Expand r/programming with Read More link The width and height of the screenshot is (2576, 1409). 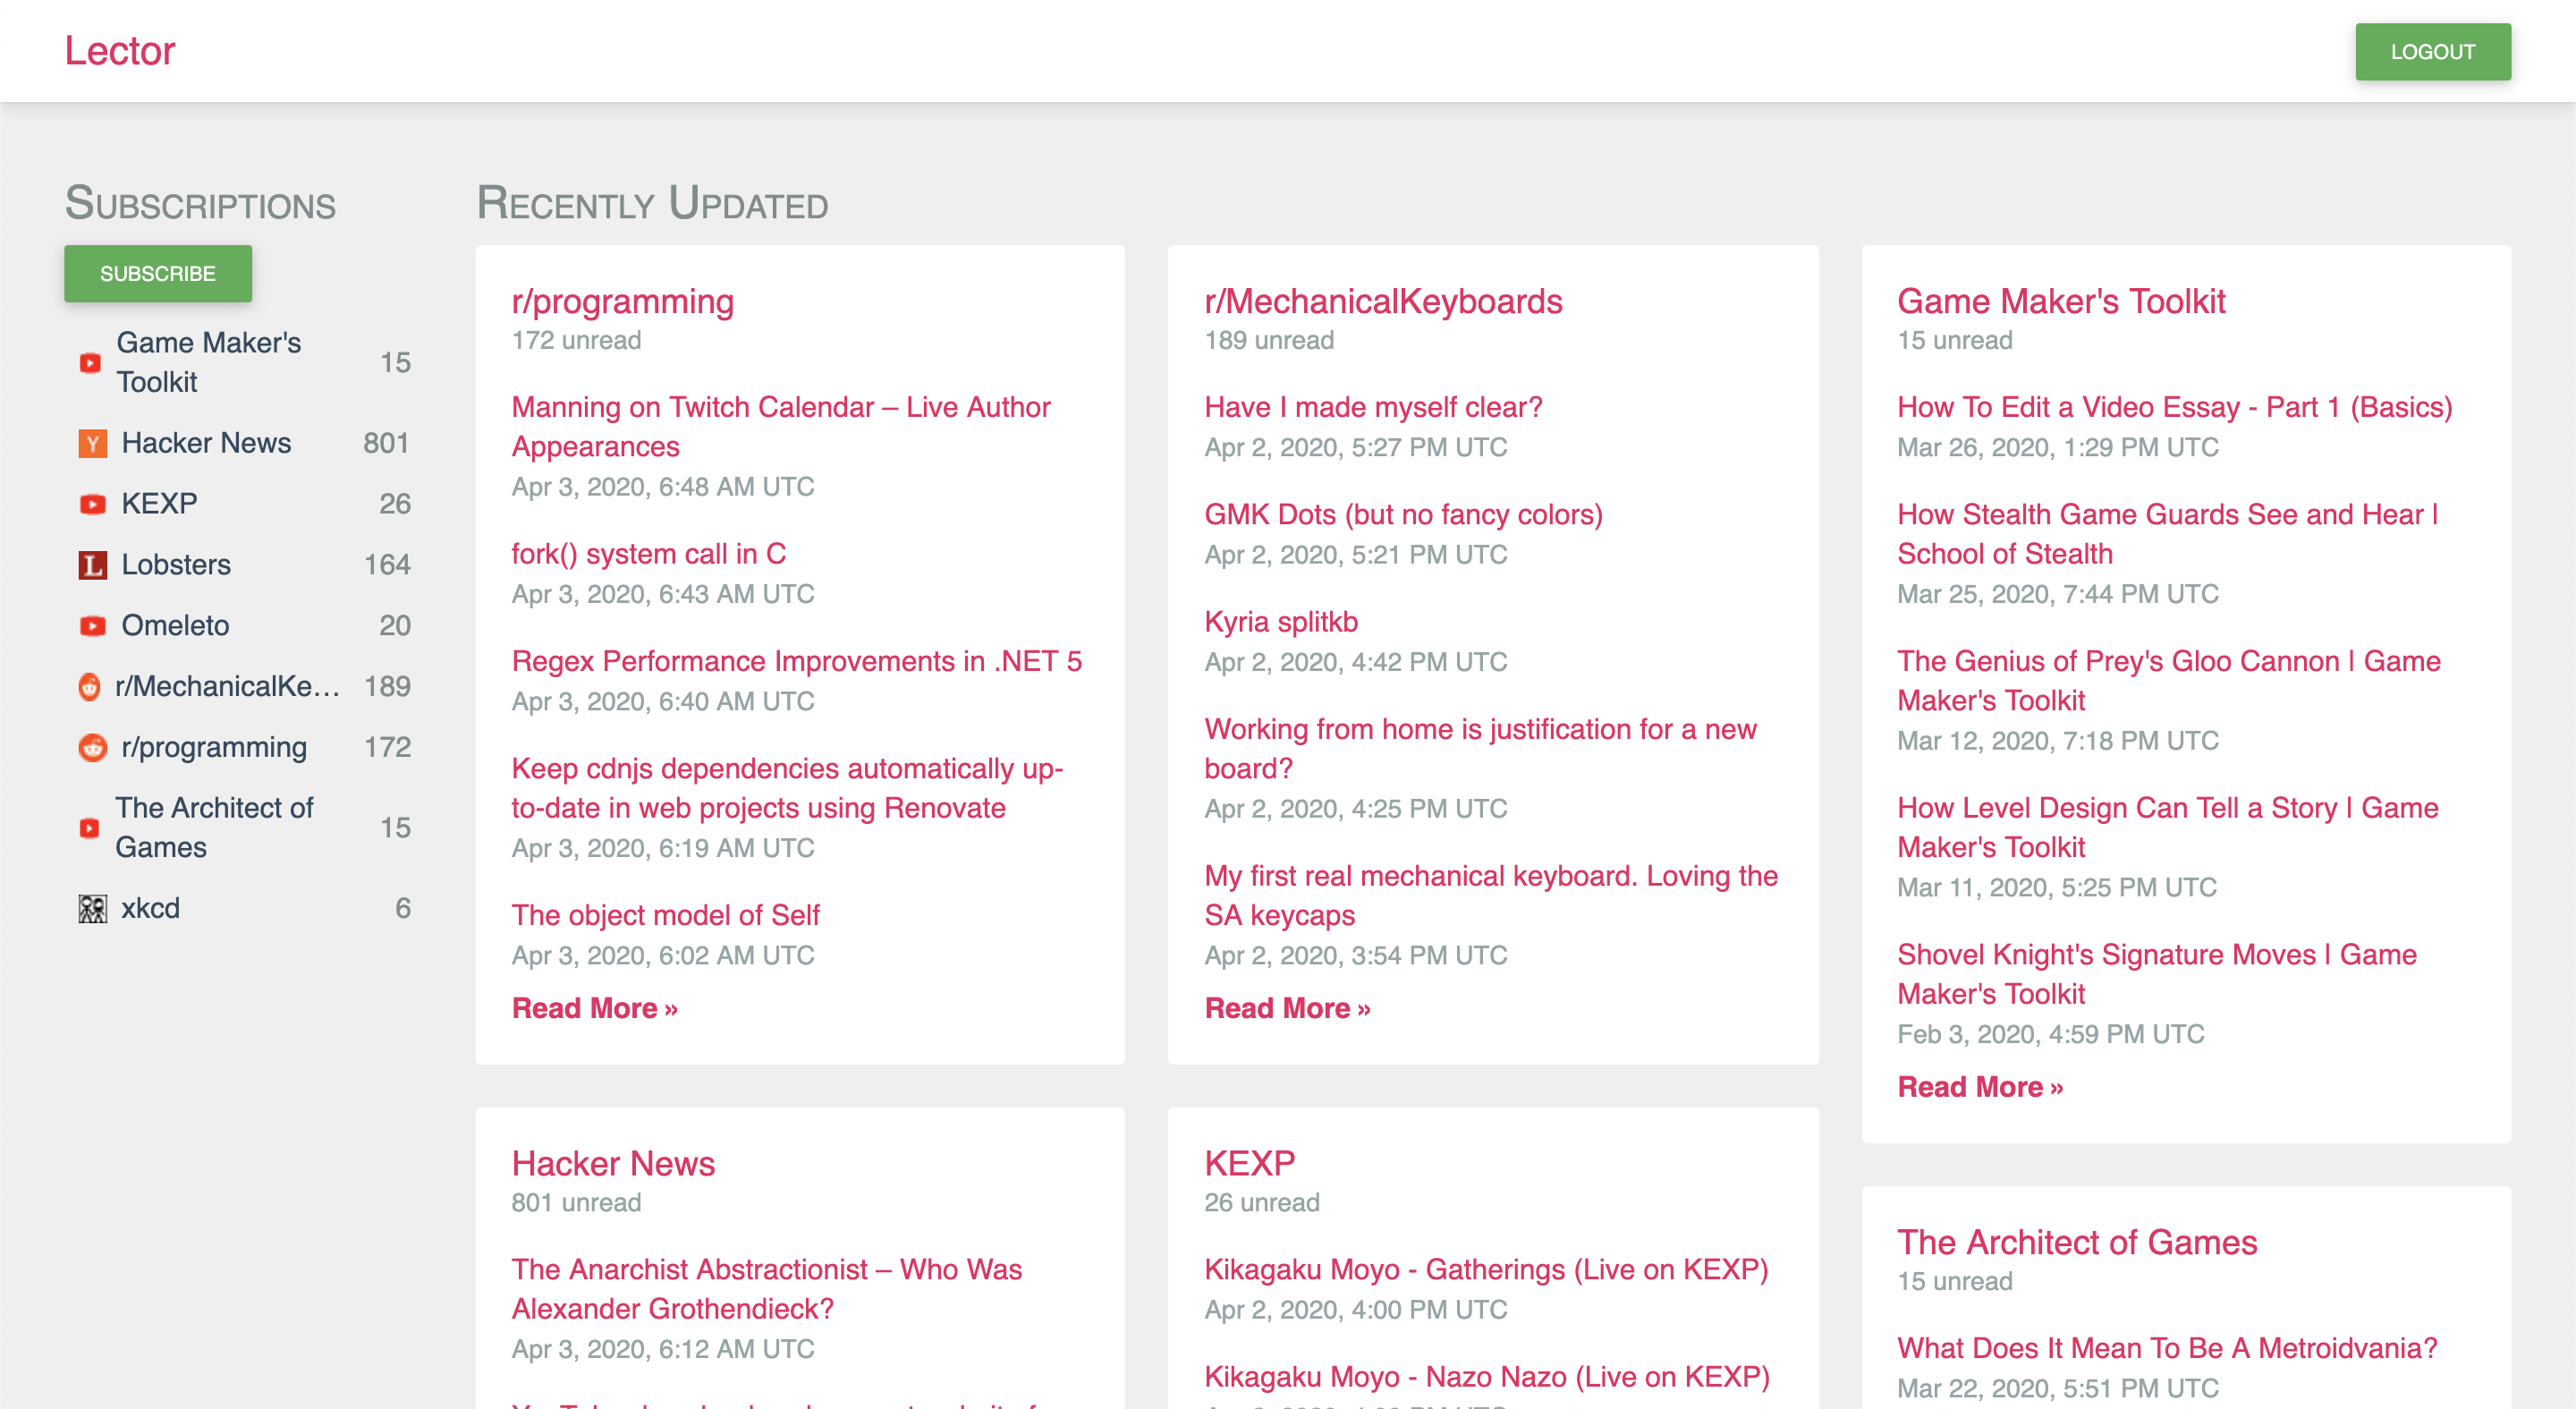tap(594, 1008)
